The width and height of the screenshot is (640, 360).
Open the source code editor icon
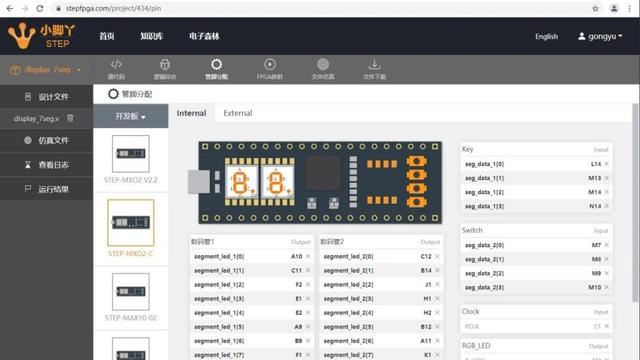pos(116,64)
